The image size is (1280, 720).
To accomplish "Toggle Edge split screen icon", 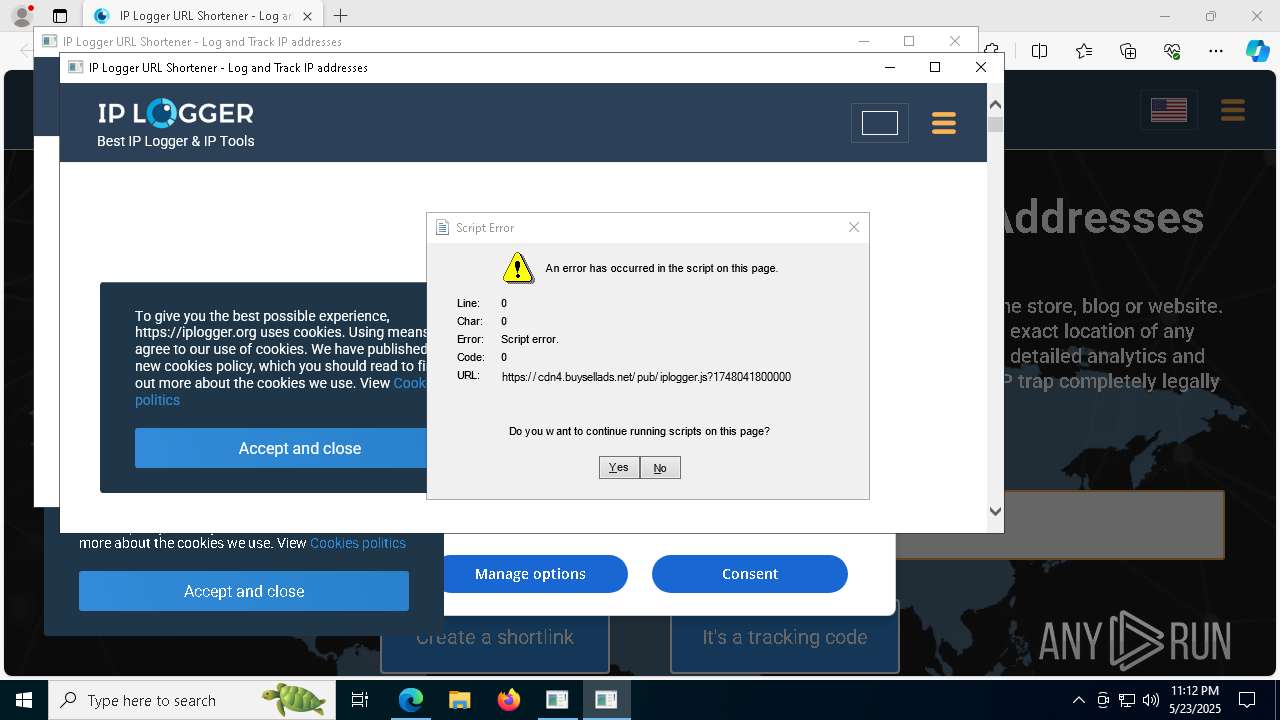I will click(x=1040, y=51).
